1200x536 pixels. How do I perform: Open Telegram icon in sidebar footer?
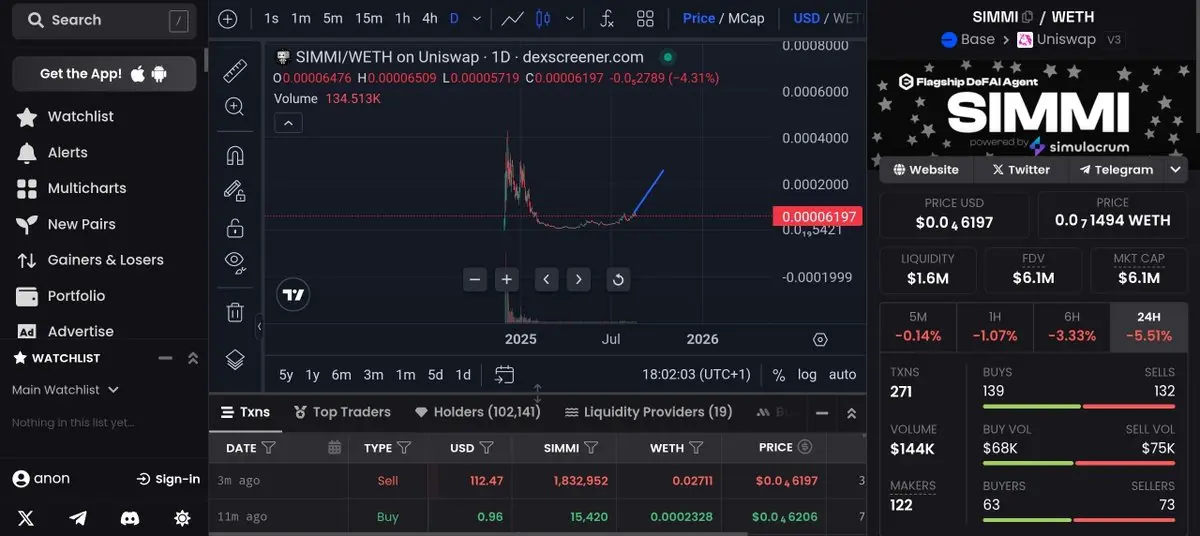tap(77, 518)
